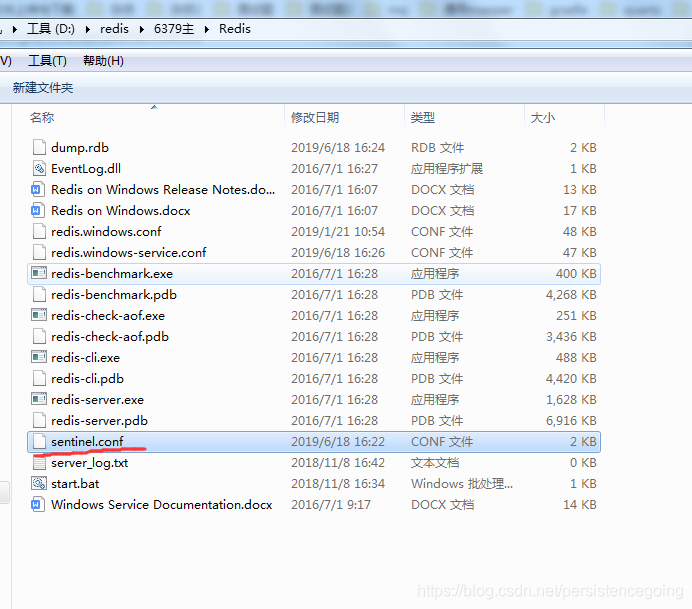Click date 2019/1/21 10:54 of redis.windows.conf

click(338, 232)
